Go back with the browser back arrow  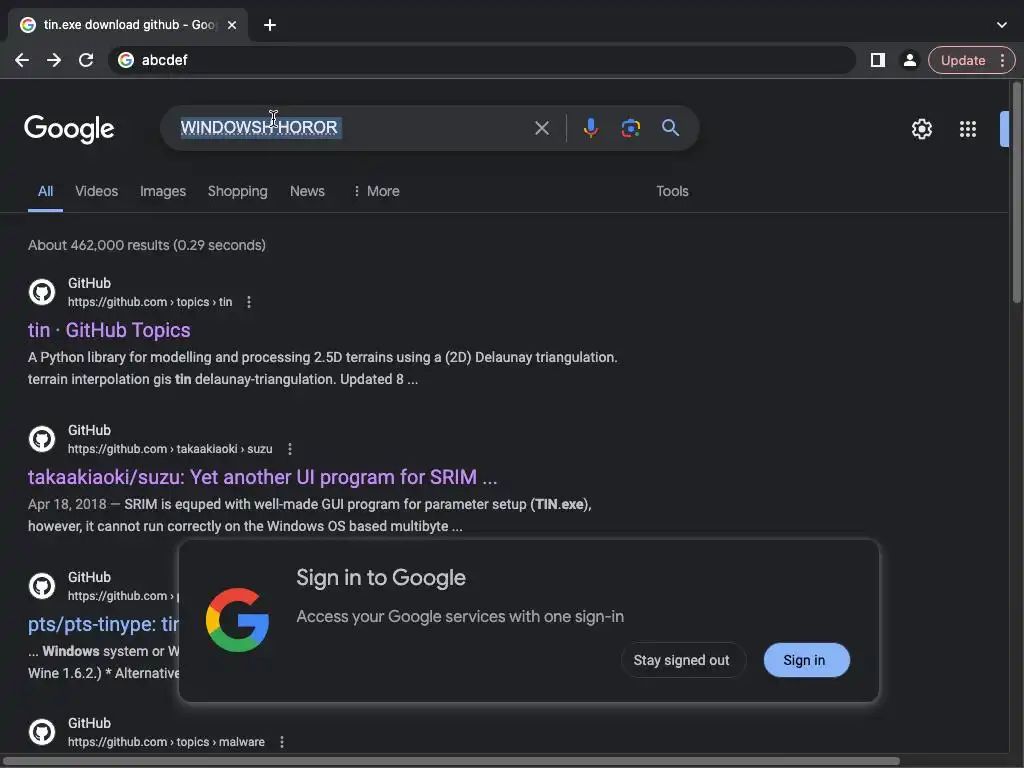pos(22,60)
